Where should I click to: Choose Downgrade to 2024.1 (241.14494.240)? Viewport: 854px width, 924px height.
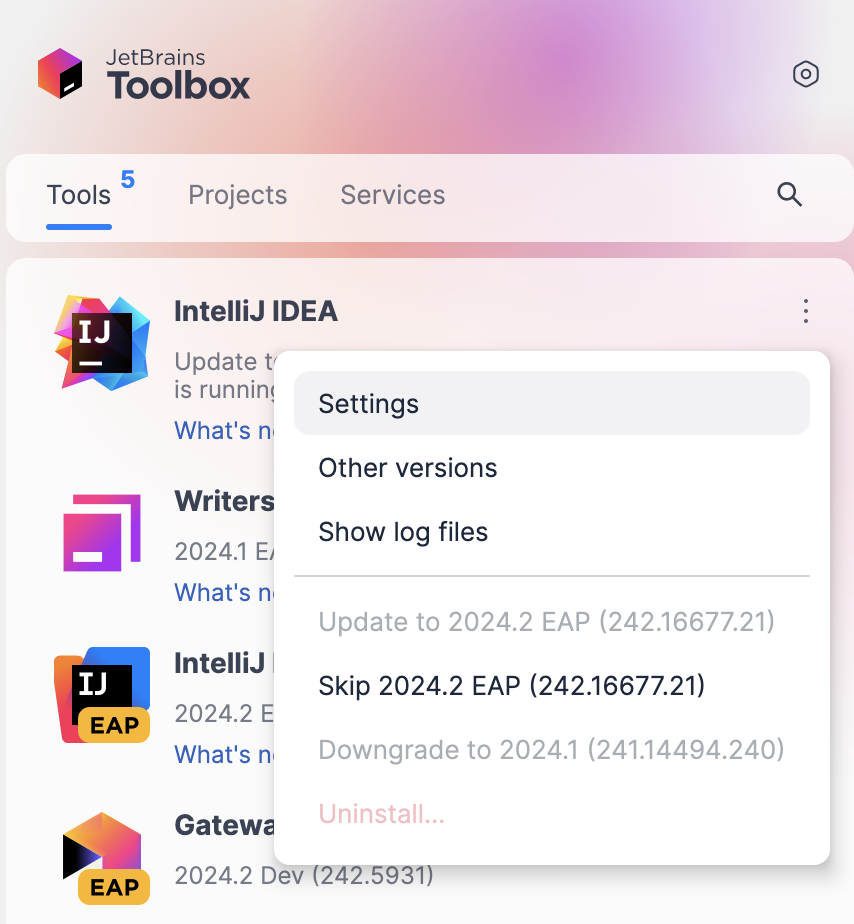click(551, 750)
